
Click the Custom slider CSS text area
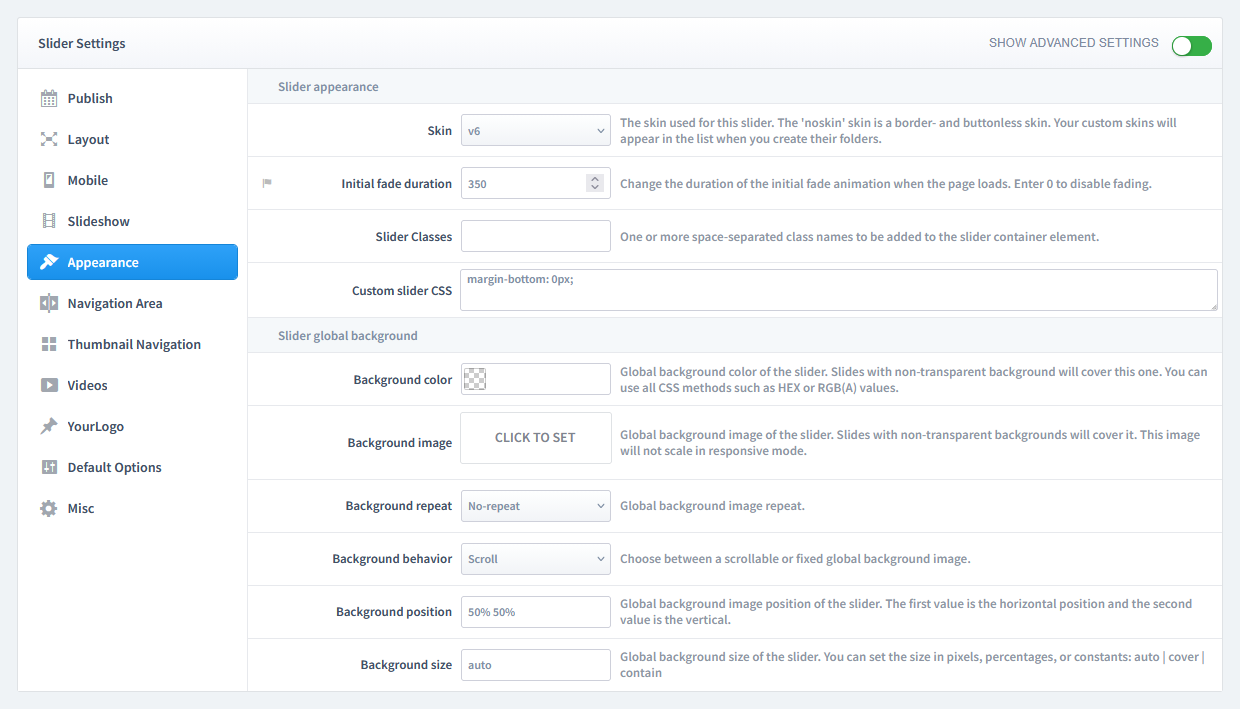pos(838,289)
